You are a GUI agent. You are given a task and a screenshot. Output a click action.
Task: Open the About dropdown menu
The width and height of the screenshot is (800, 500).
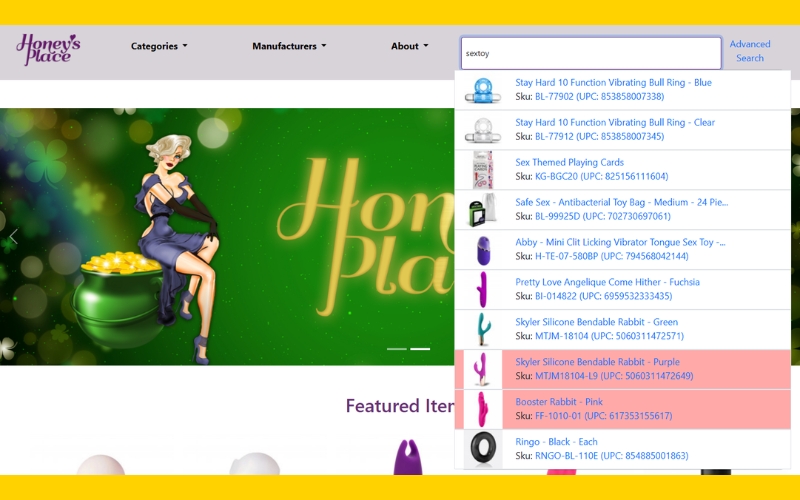click(410, 46)
